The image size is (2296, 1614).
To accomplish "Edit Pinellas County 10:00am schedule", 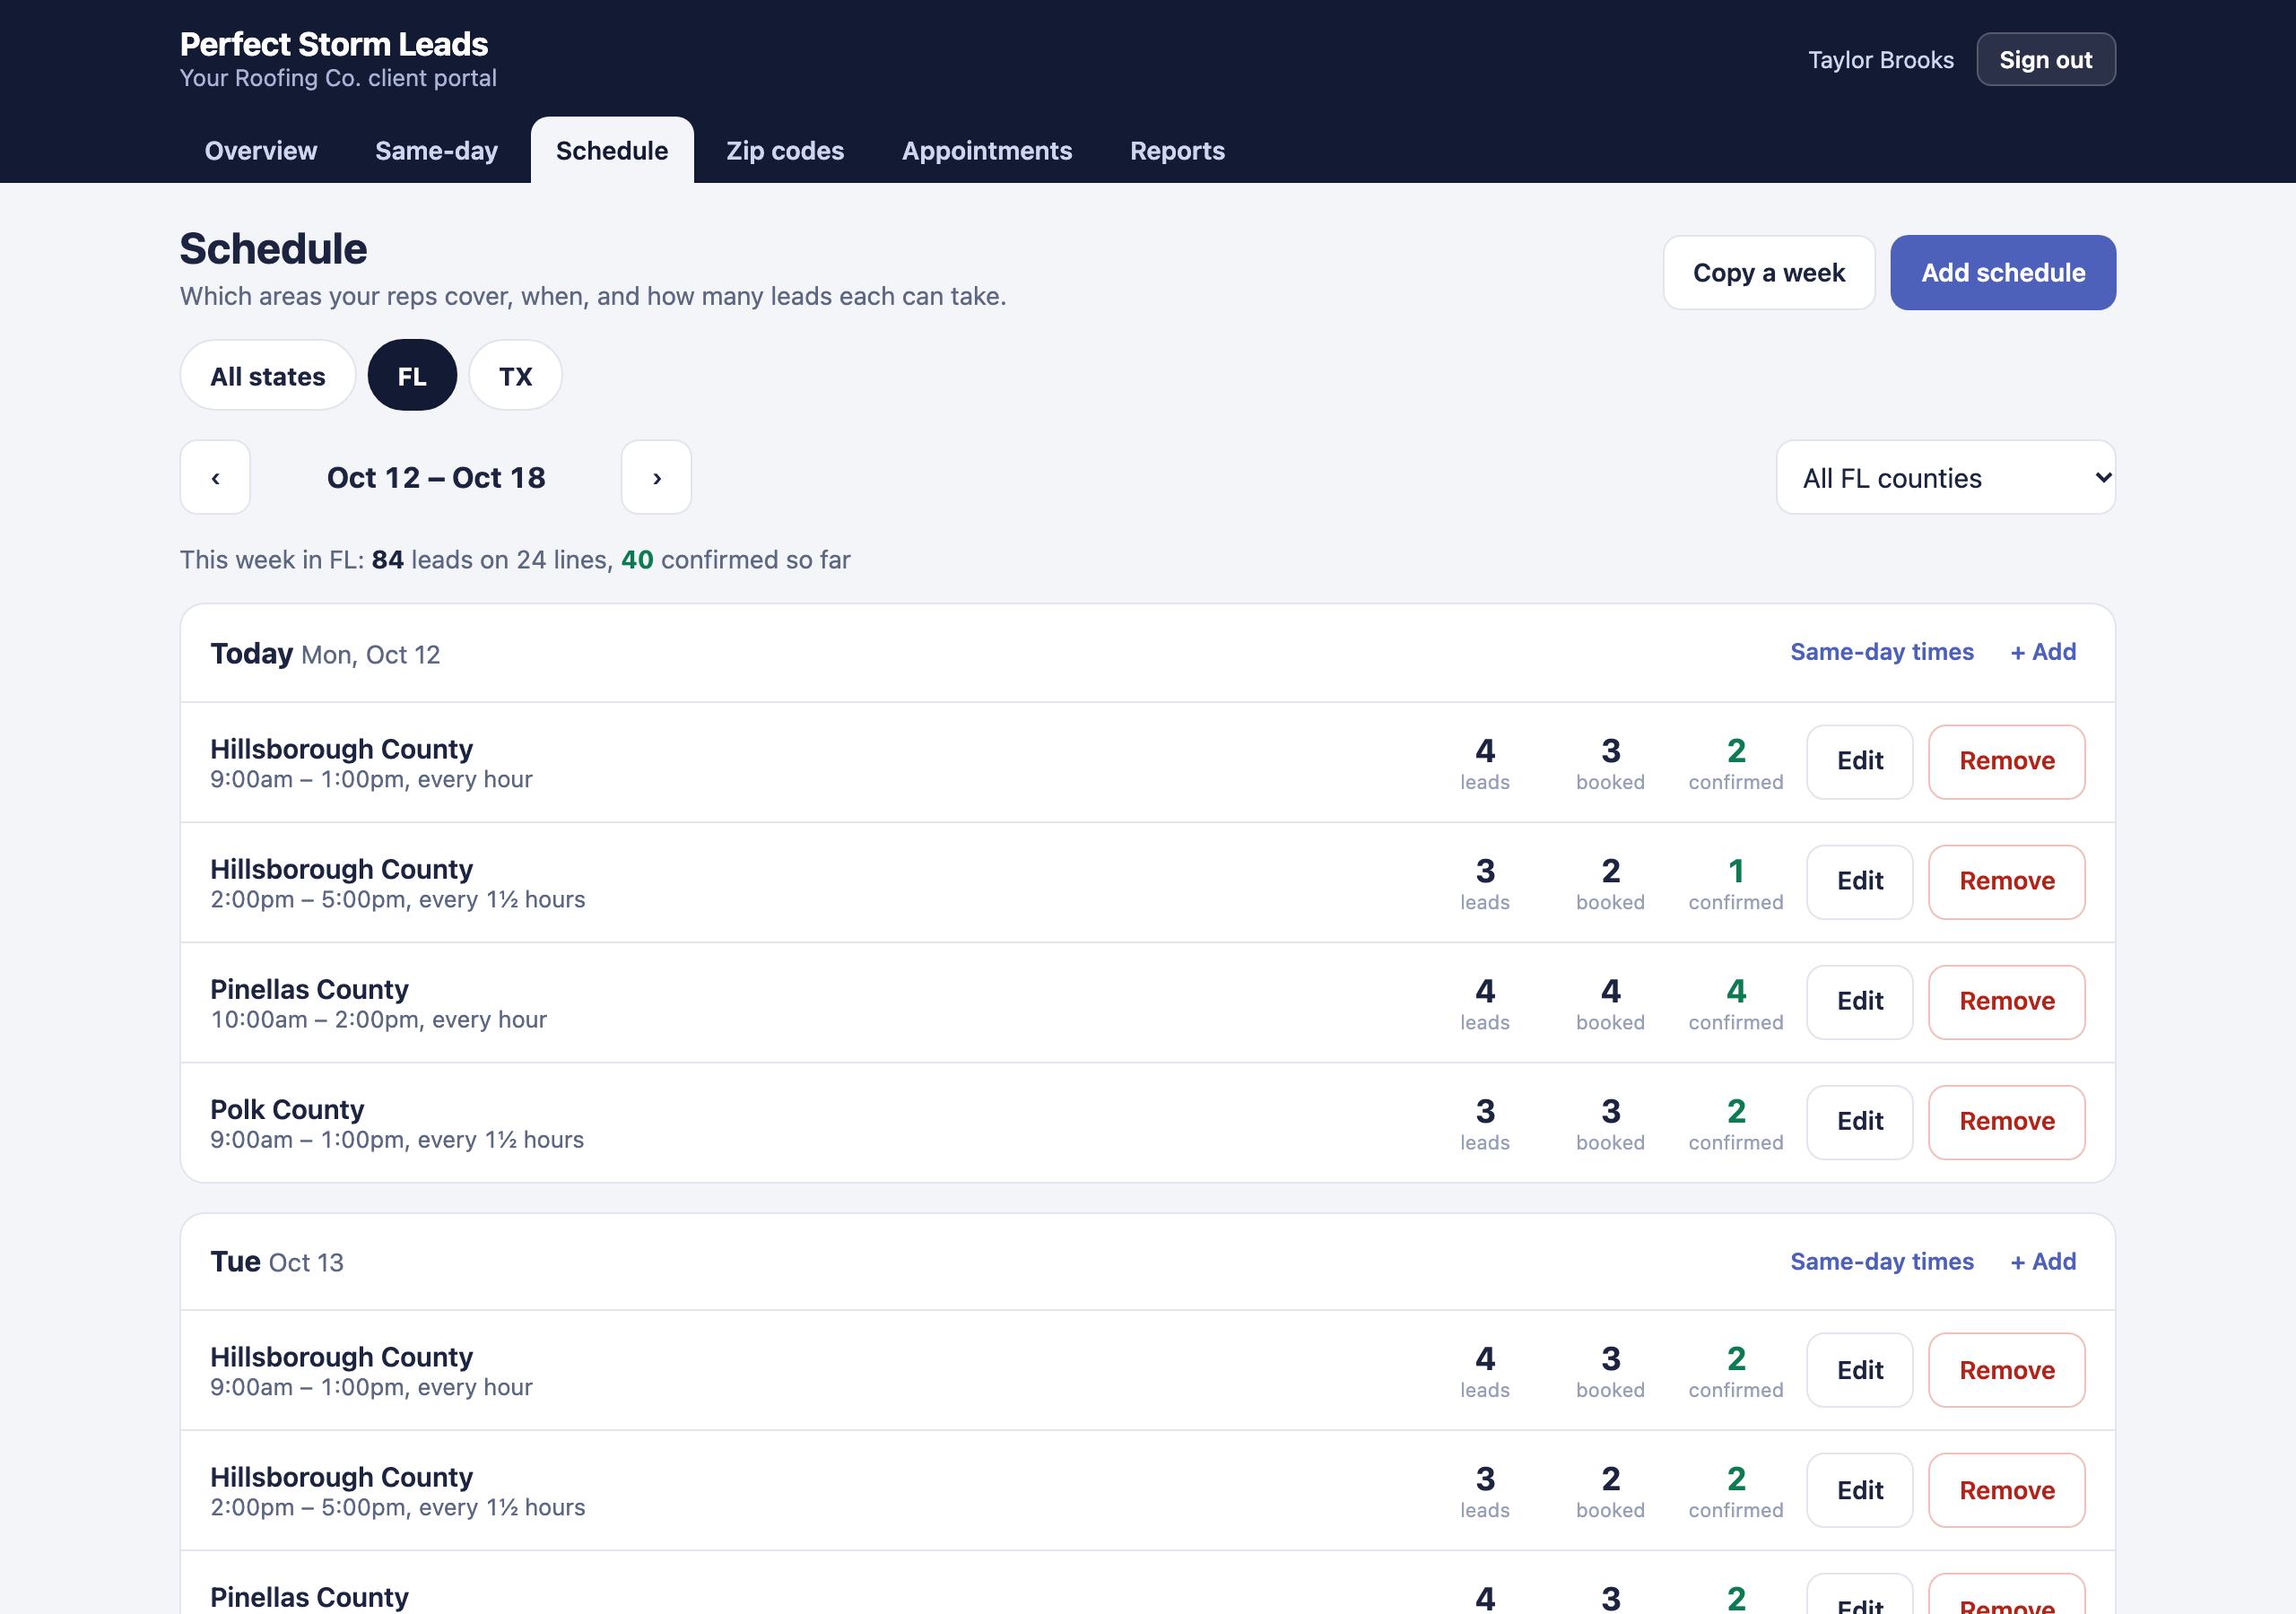I will (x=1859, y=1002).
